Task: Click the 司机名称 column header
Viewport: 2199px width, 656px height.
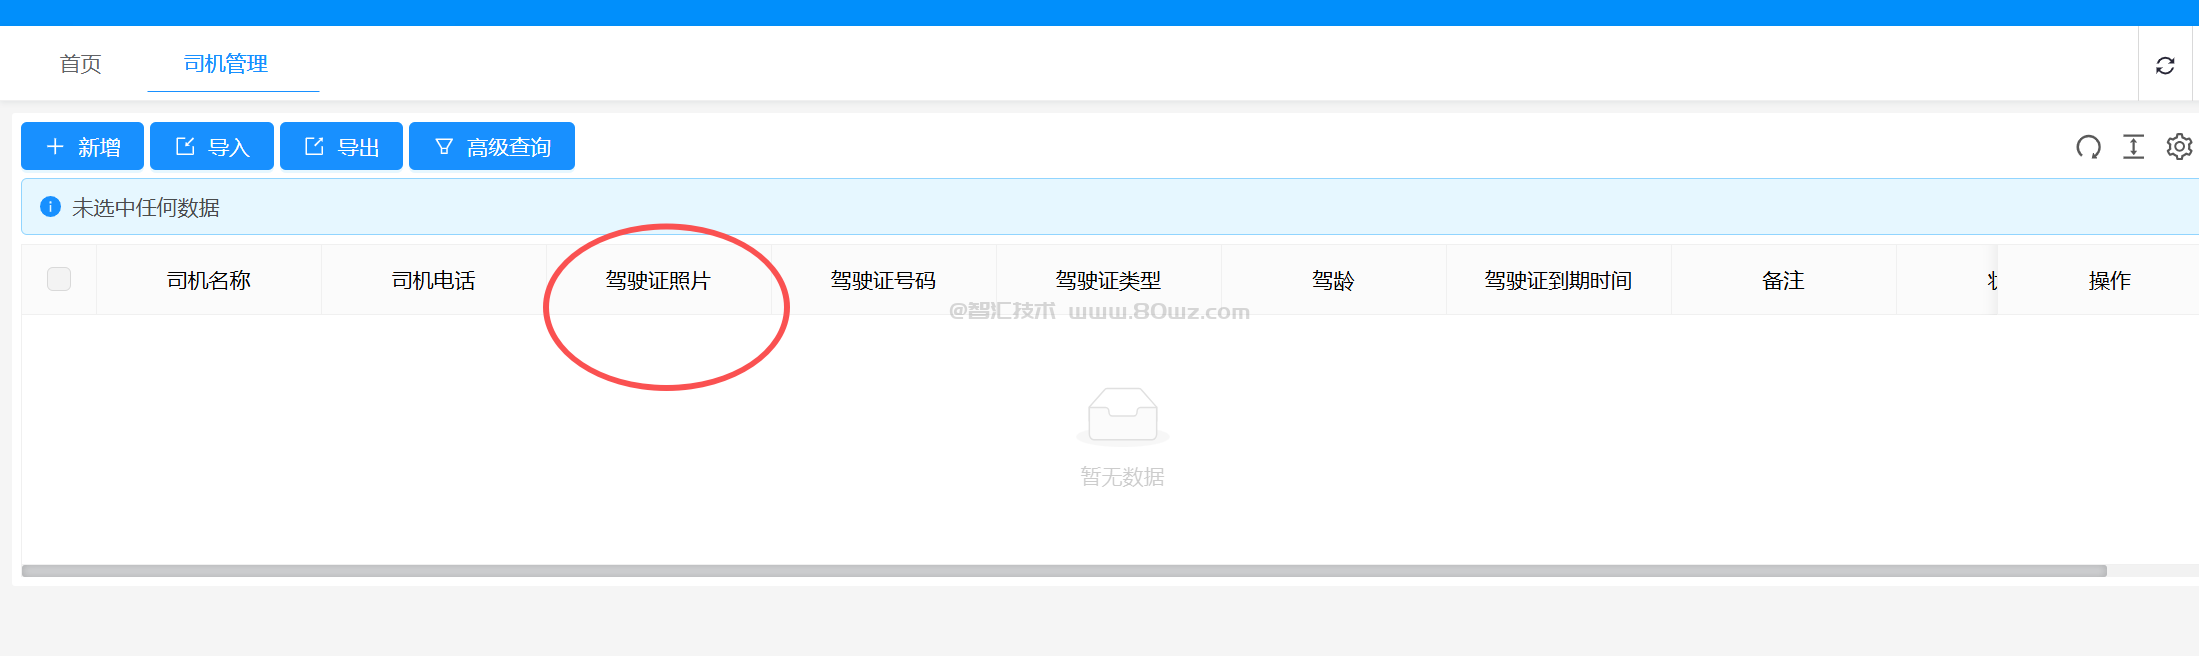Action: (x=209, y=281)
